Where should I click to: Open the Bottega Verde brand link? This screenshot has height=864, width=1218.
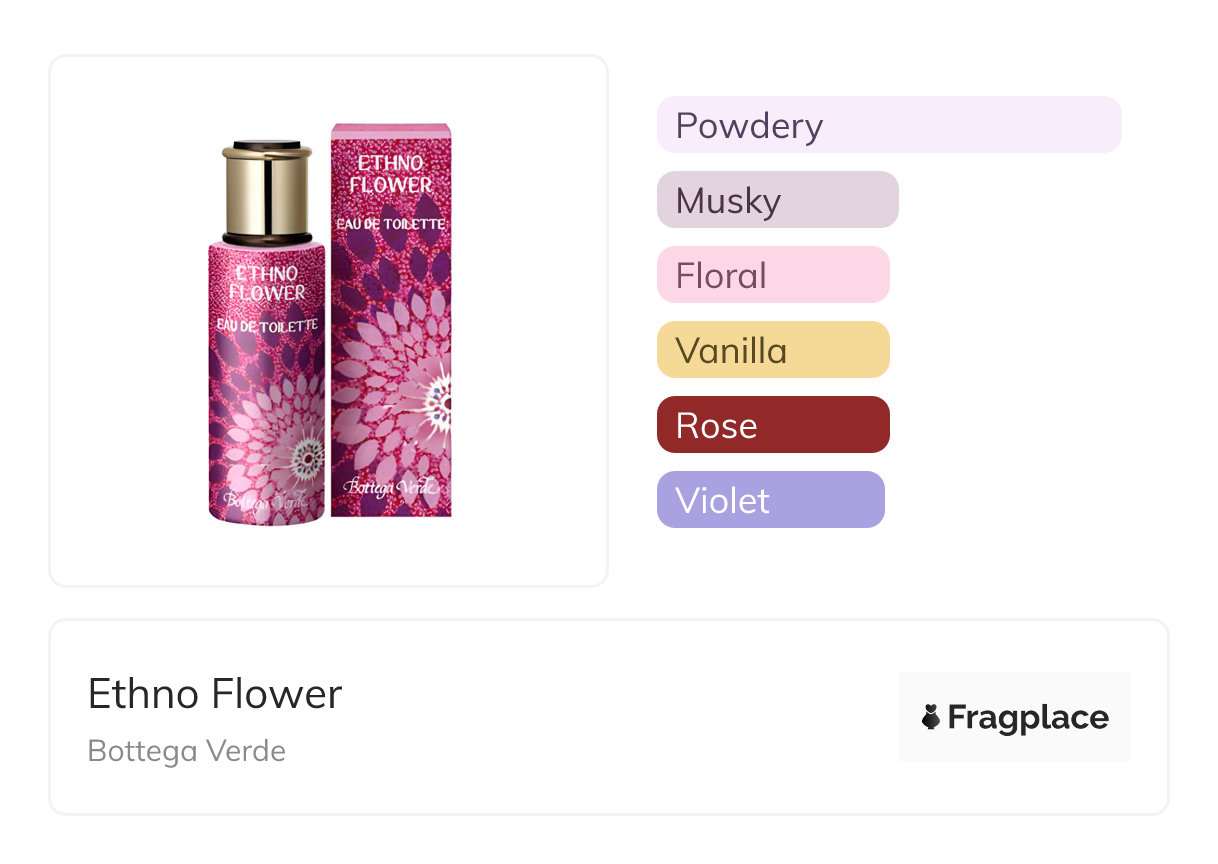[x=187, y=751]
